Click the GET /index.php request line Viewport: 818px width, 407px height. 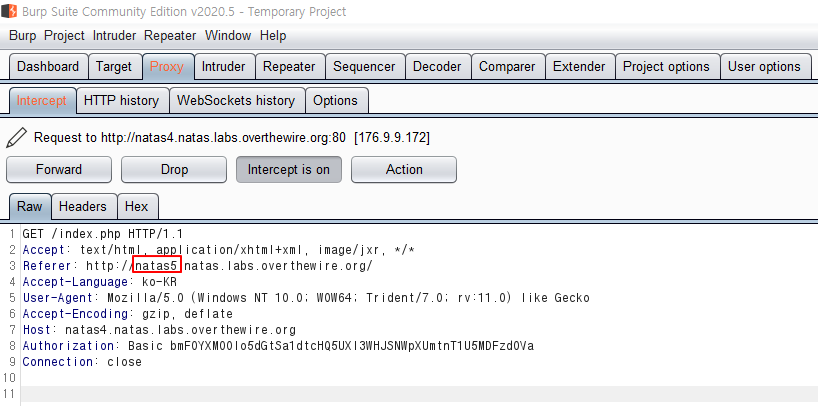coord(103,234)
